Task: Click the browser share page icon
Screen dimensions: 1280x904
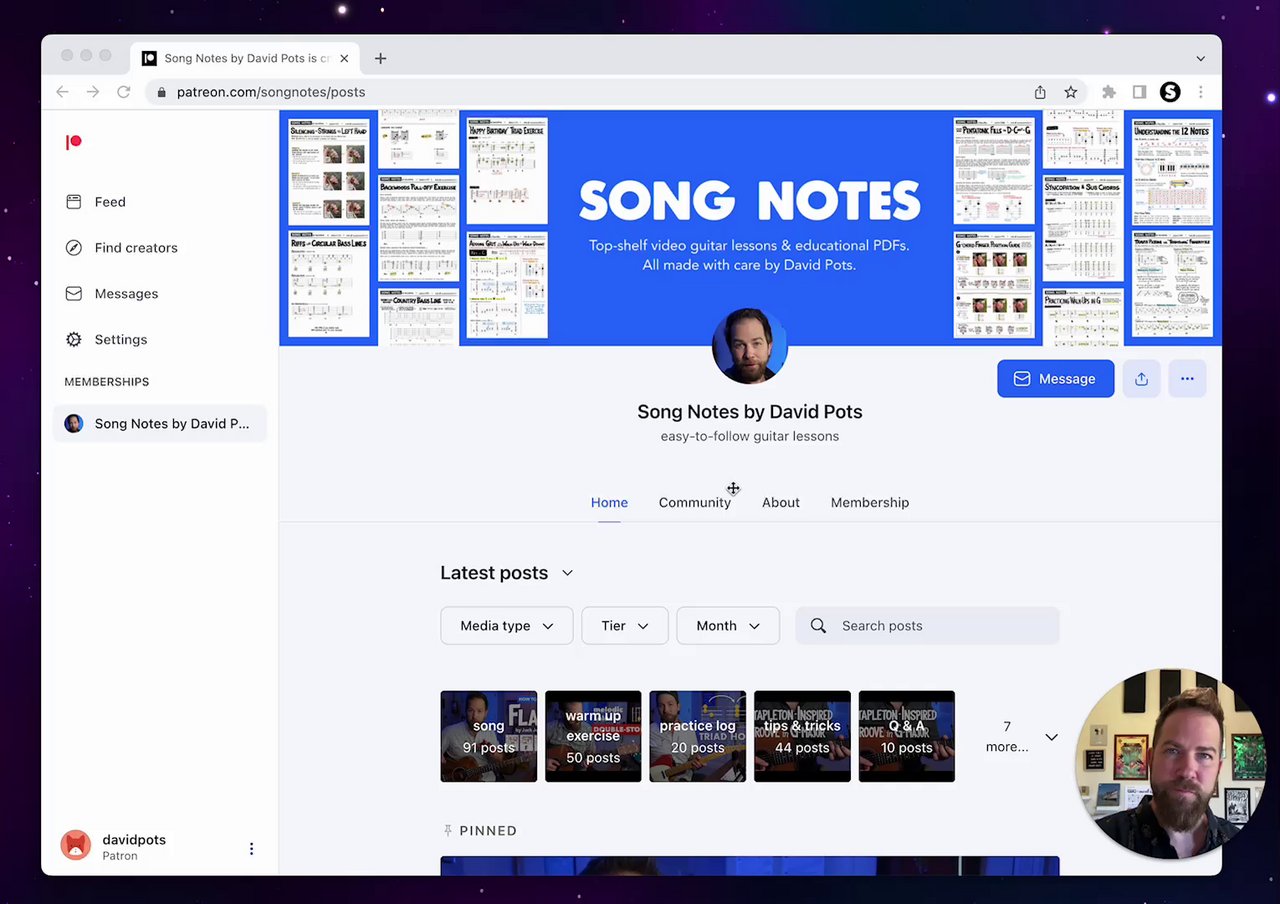Action: [x=1040, y=92]
